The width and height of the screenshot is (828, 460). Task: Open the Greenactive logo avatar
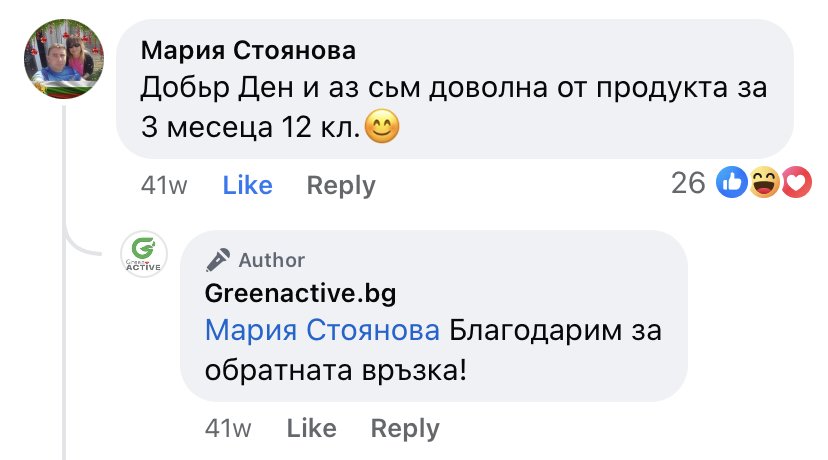(144, 254)
